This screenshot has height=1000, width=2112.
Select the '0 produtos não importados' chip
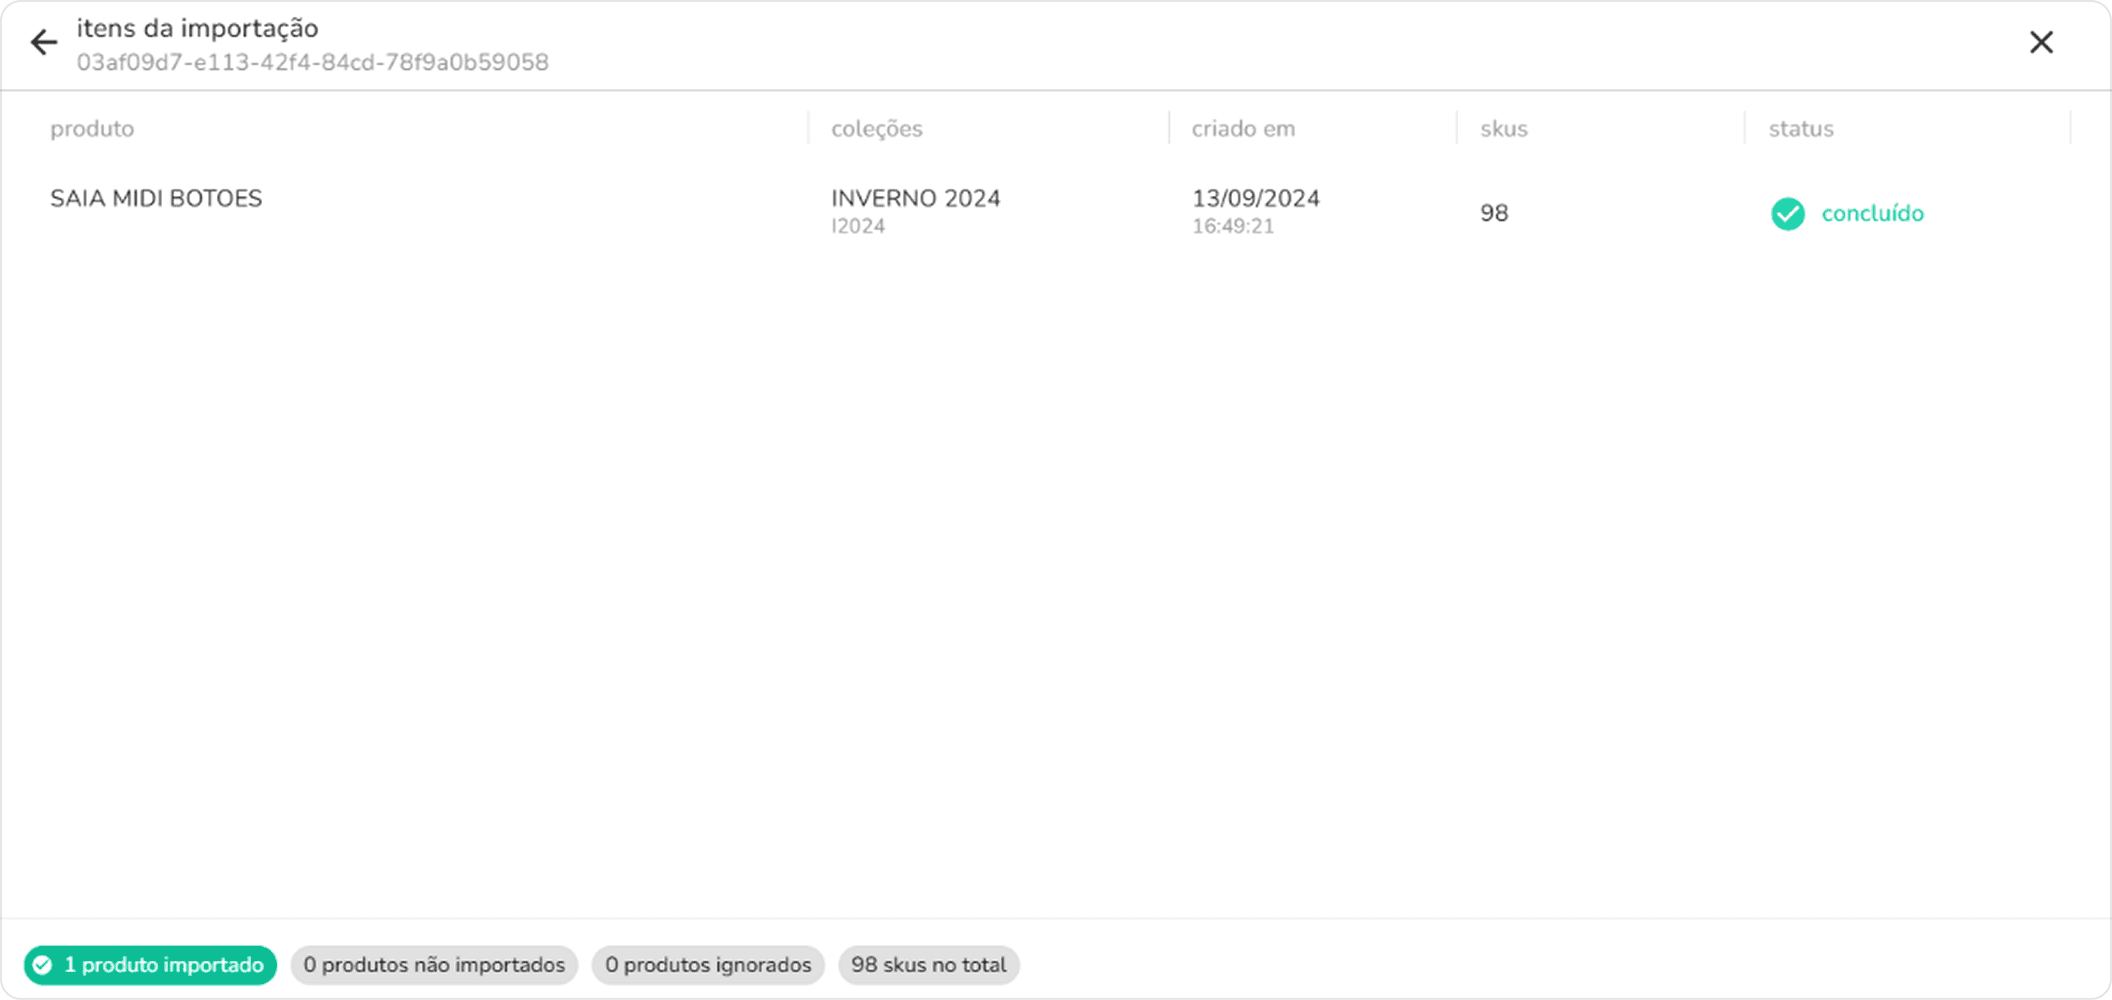[434, 965]
